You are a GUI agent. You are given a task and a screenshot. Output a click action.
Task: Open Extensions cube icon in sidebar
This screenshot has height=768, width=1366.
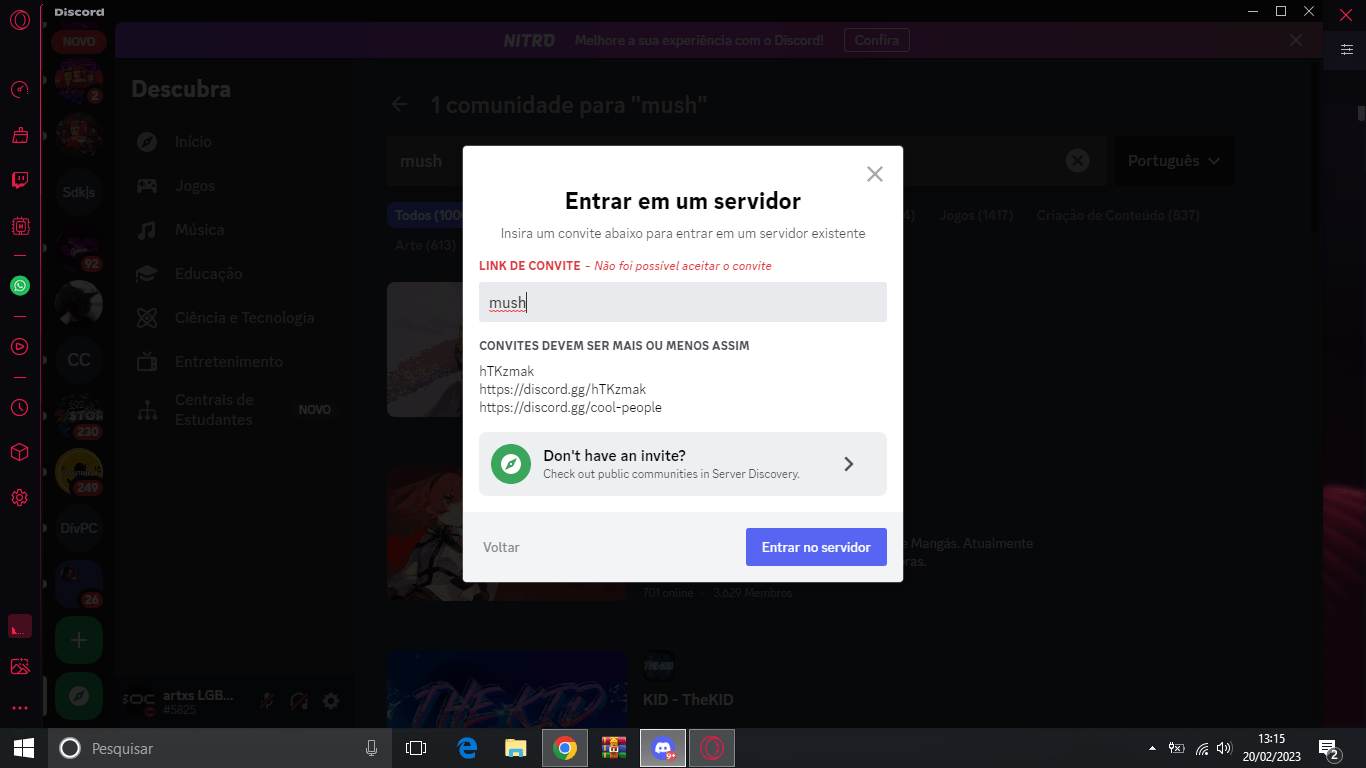(19, 453)
